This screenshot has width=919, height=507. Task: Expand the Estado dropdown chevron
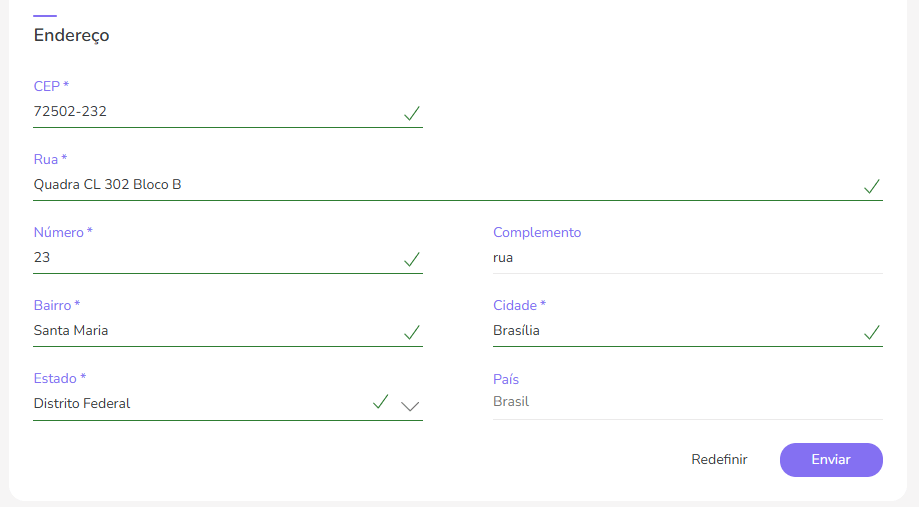click(410, 406)
